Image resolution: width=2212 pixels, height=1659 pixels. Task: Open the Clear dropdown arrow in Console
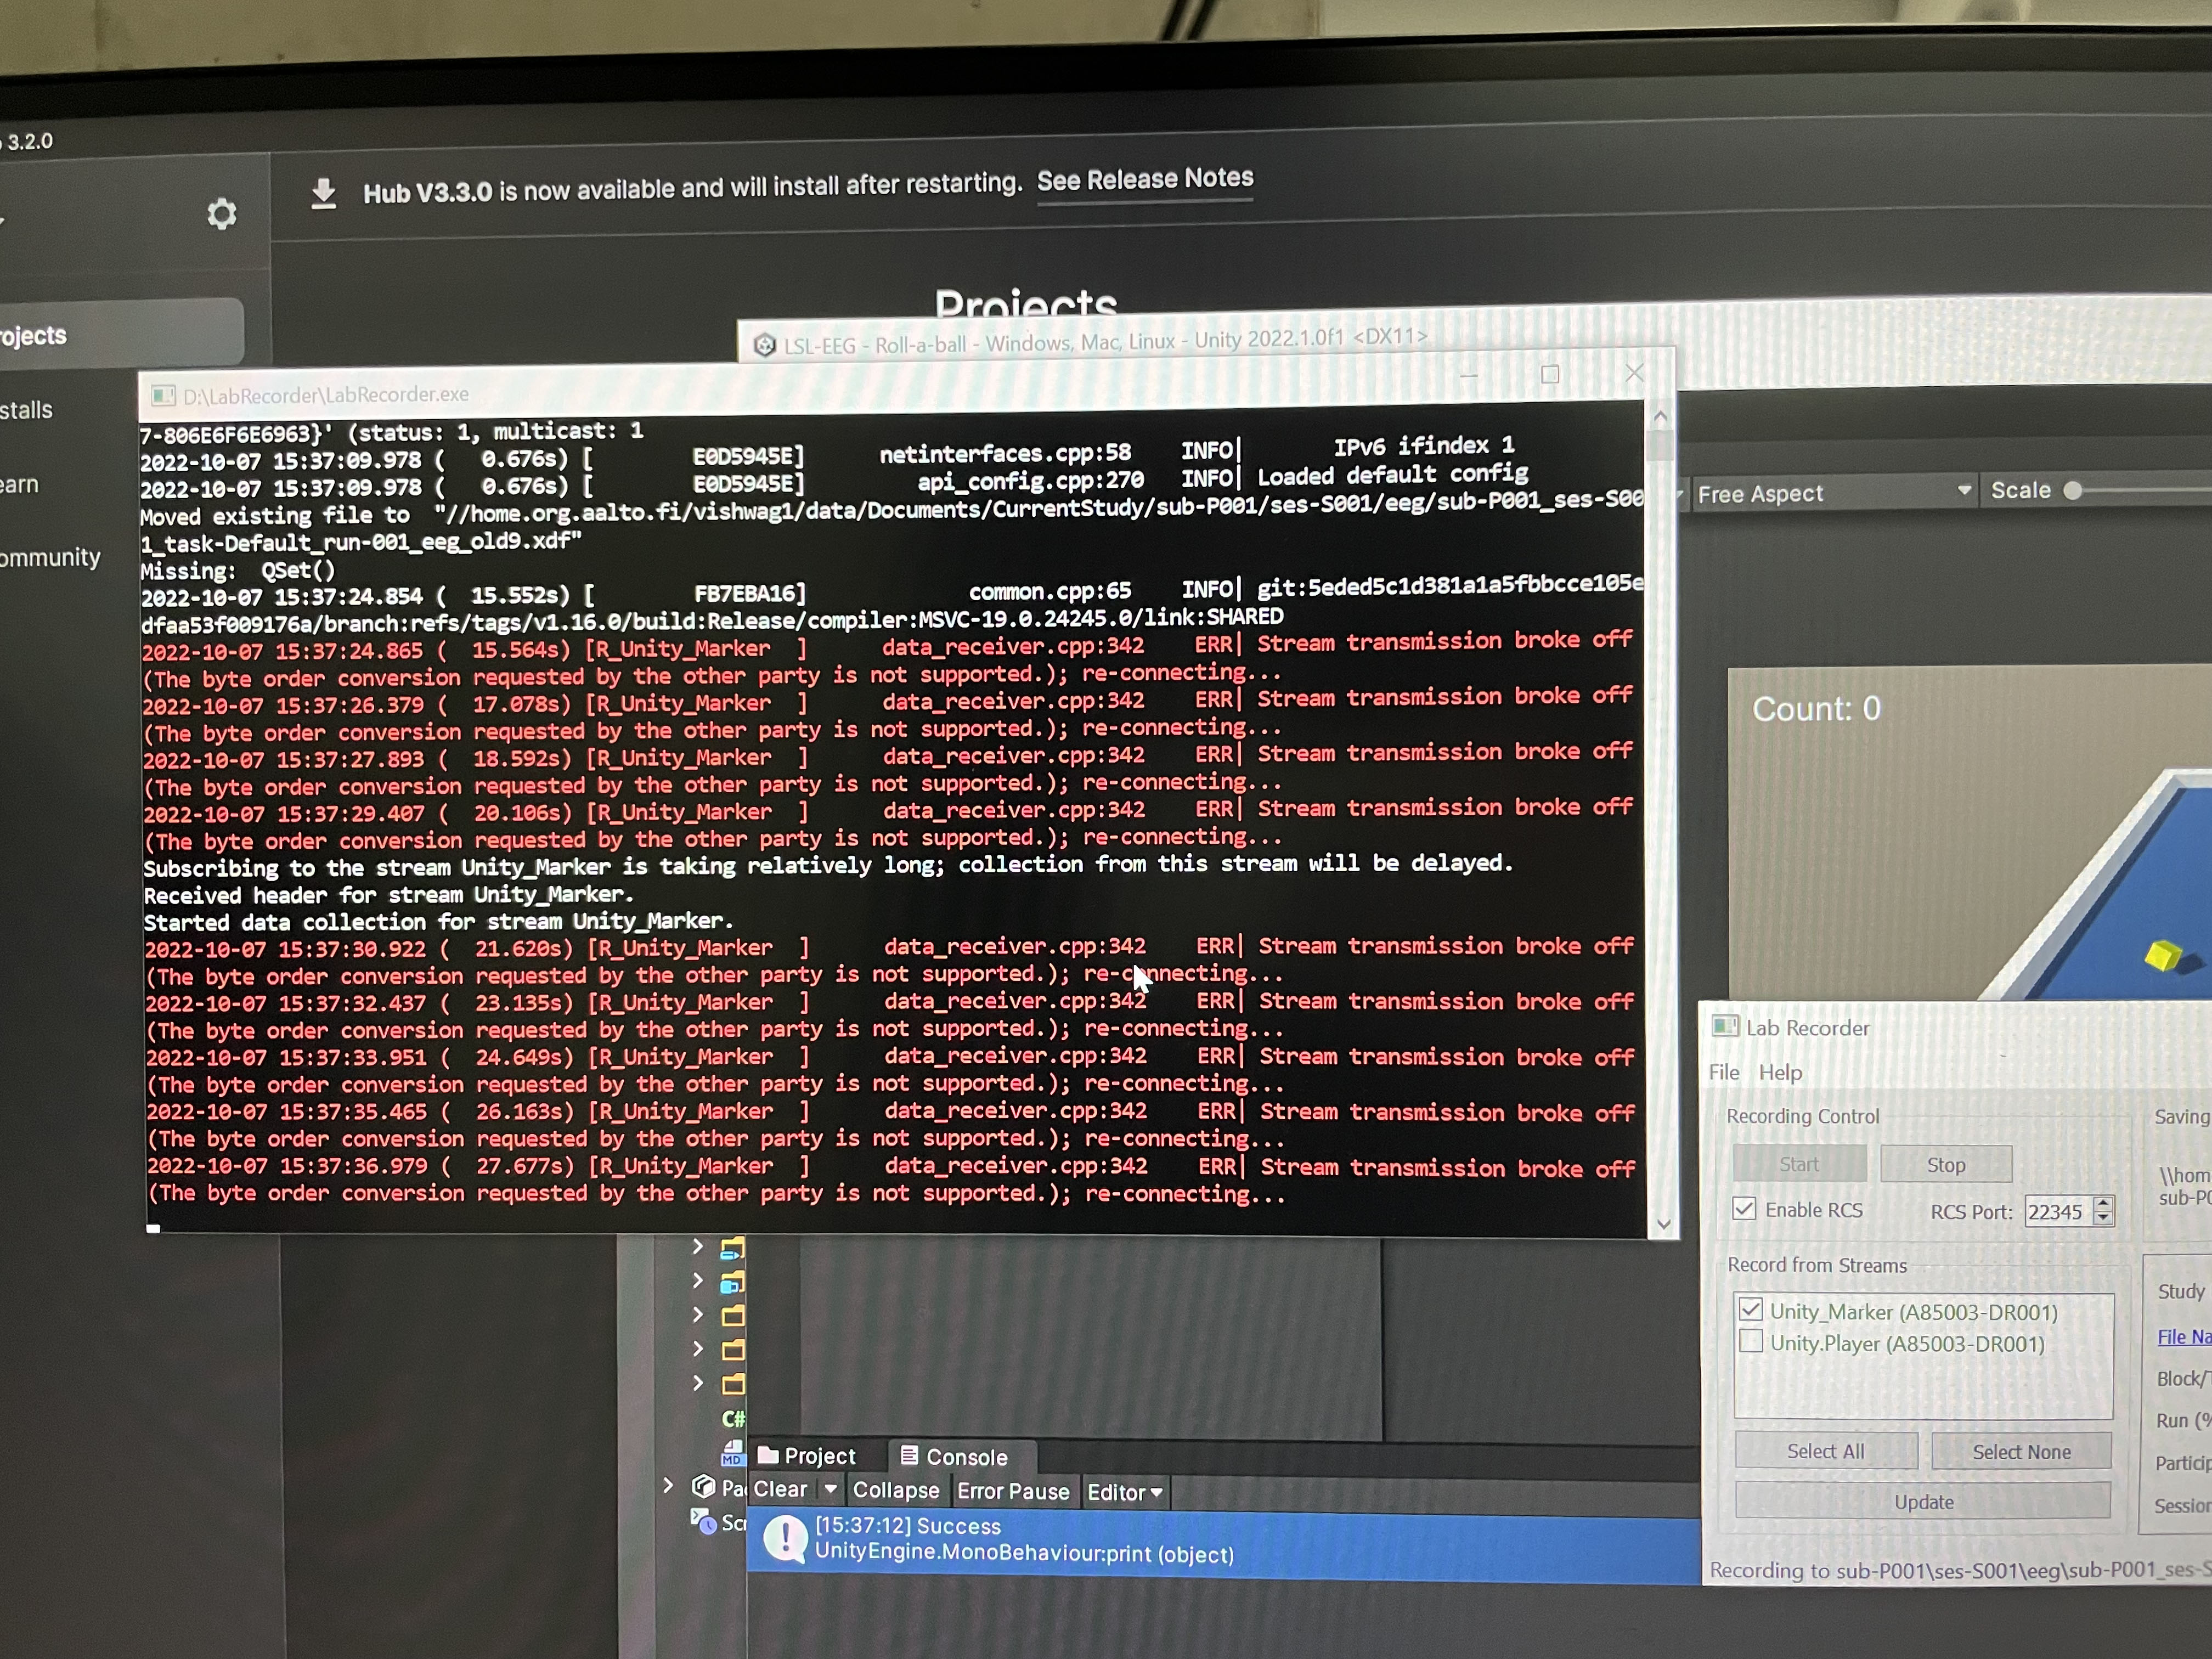tap(831, 1489)
